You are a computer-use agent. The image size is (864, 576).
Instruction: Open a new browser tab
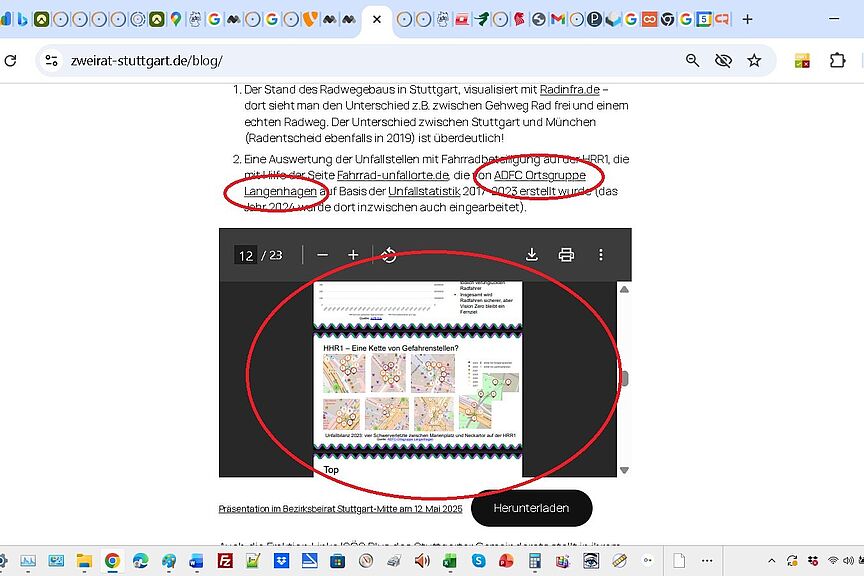(x=747, y=19)
